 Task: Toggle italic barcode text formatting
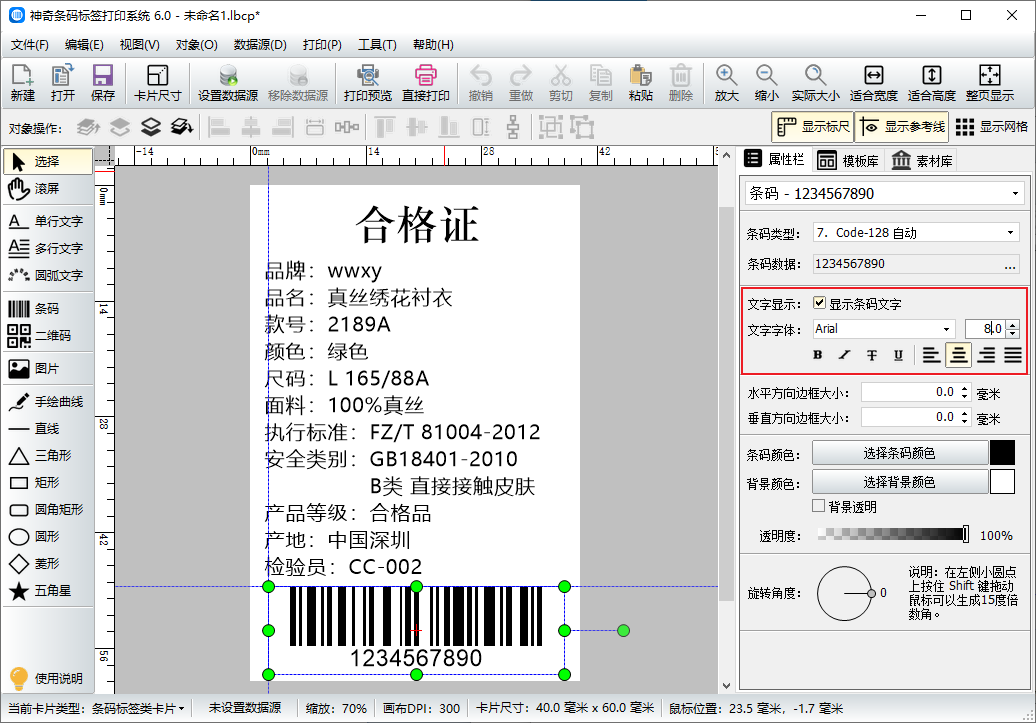point(844,355)
